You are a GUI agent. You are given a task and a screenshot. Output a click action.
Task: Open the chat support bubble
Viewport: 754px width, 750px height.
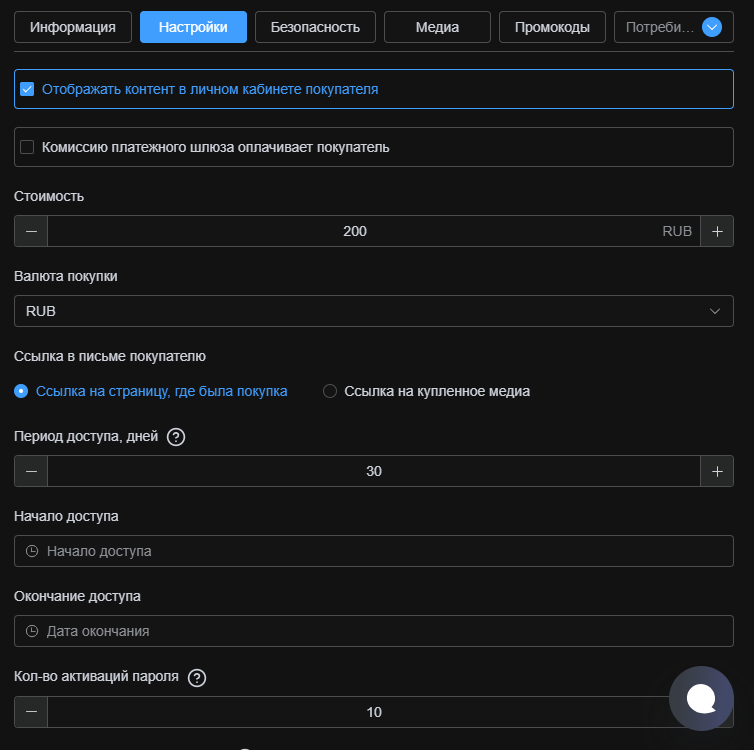(x=701, y=698)
